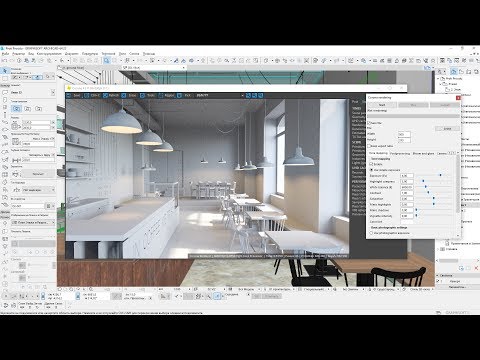Open the Post tab in the VFB side panel
This screenshot has width=480, height=360.
(x=355, y=101)
